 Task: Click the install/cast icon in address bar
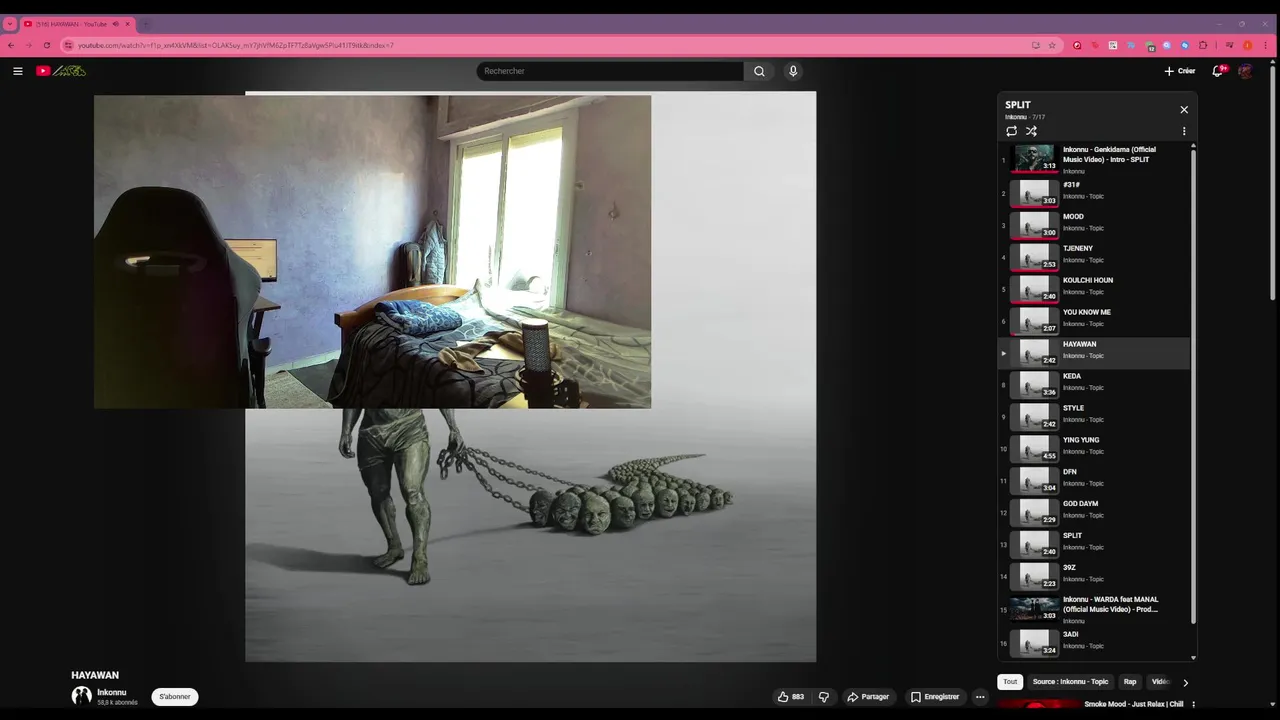pyautogui.click(x=1035, y=45)
